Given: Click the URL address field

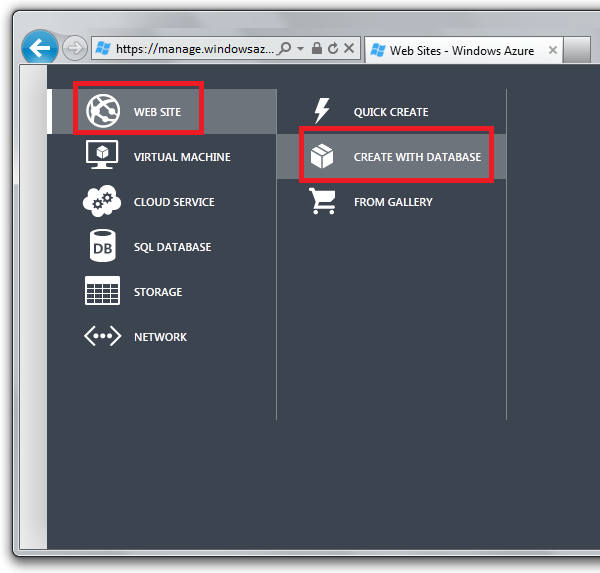Looking at the screenshot, I should (195, 49).
